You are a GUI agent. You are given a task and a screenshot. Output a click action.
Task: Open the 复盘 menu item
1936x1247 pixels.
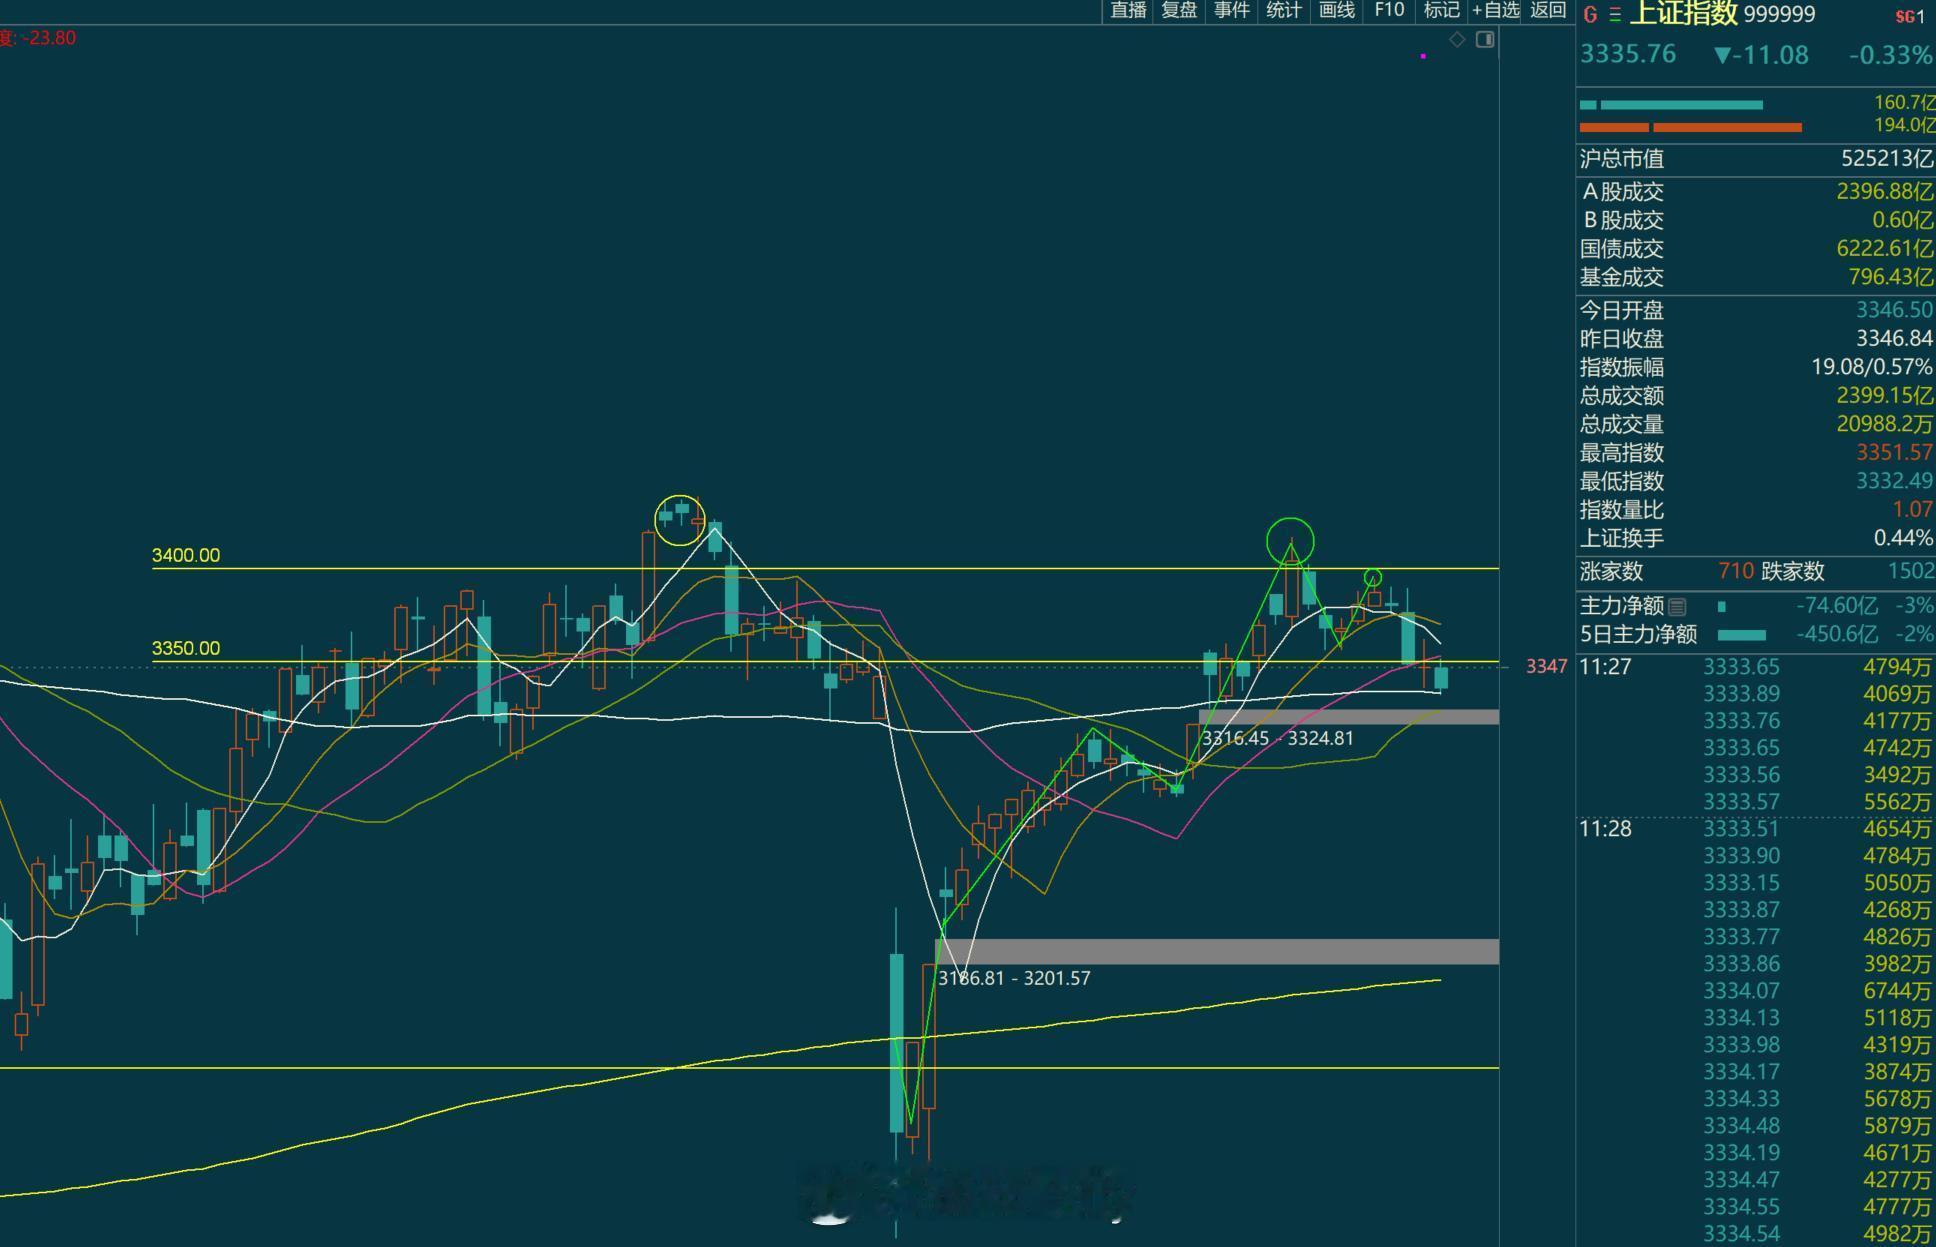click(x=1179, y=10)
